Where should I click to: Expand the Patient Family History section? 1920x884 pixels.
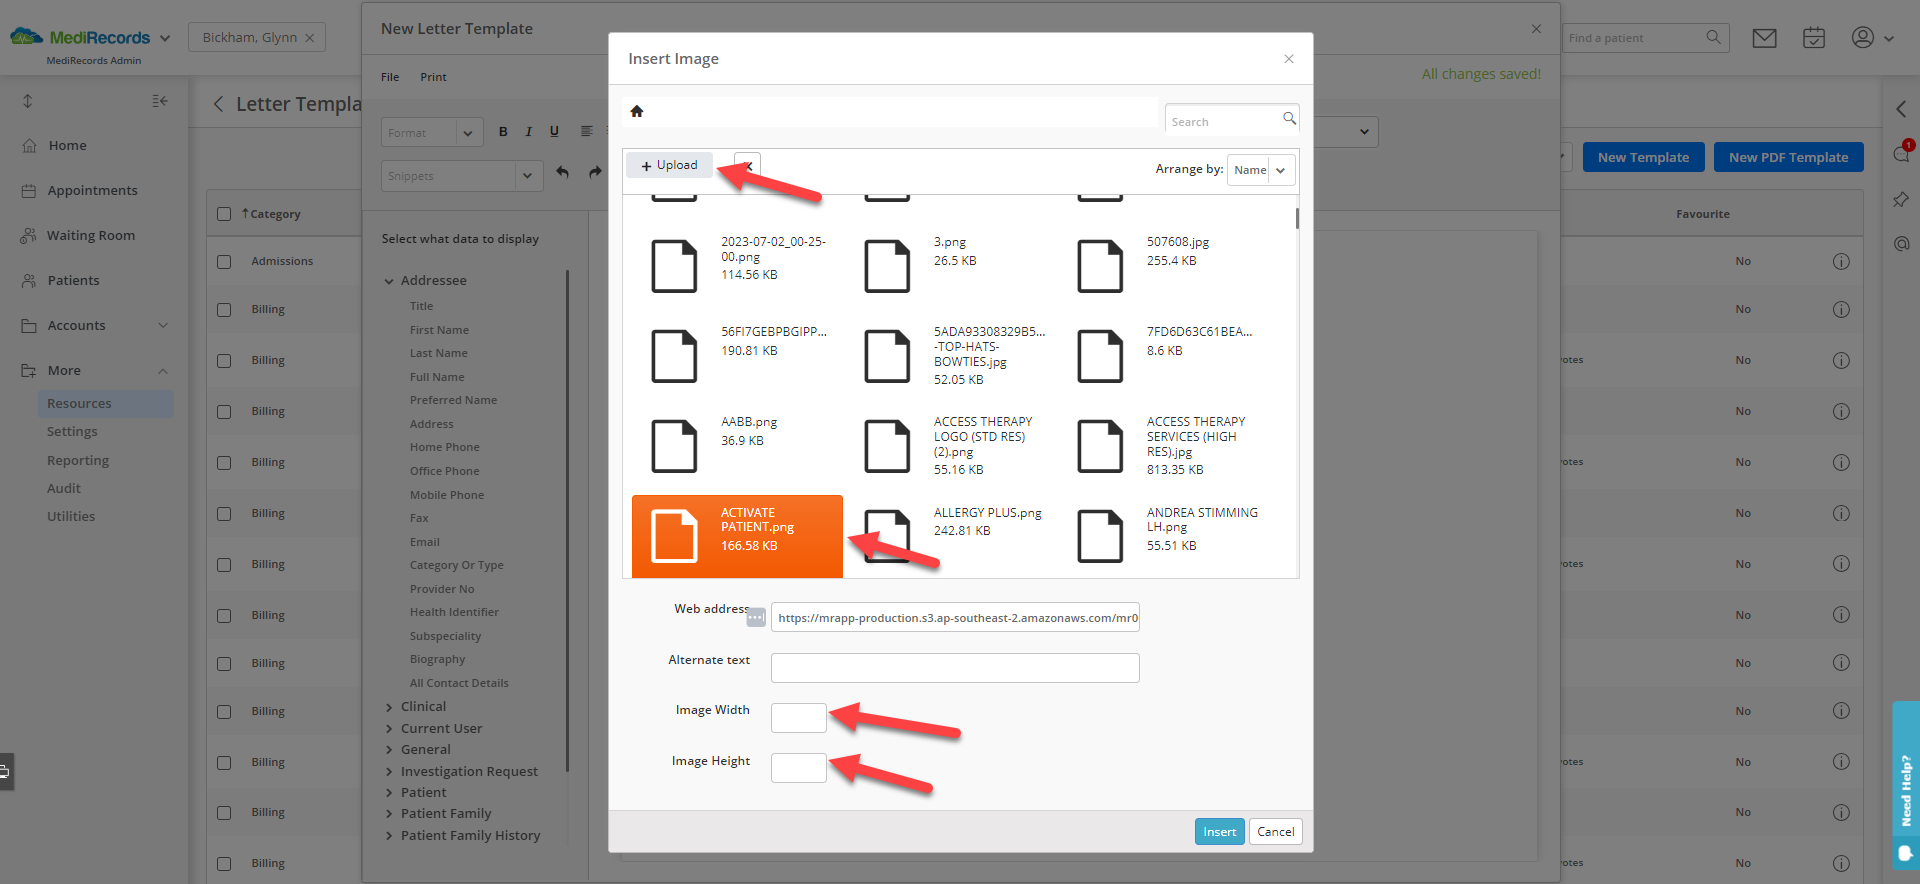pyautogui.click(x=389, y=836)
